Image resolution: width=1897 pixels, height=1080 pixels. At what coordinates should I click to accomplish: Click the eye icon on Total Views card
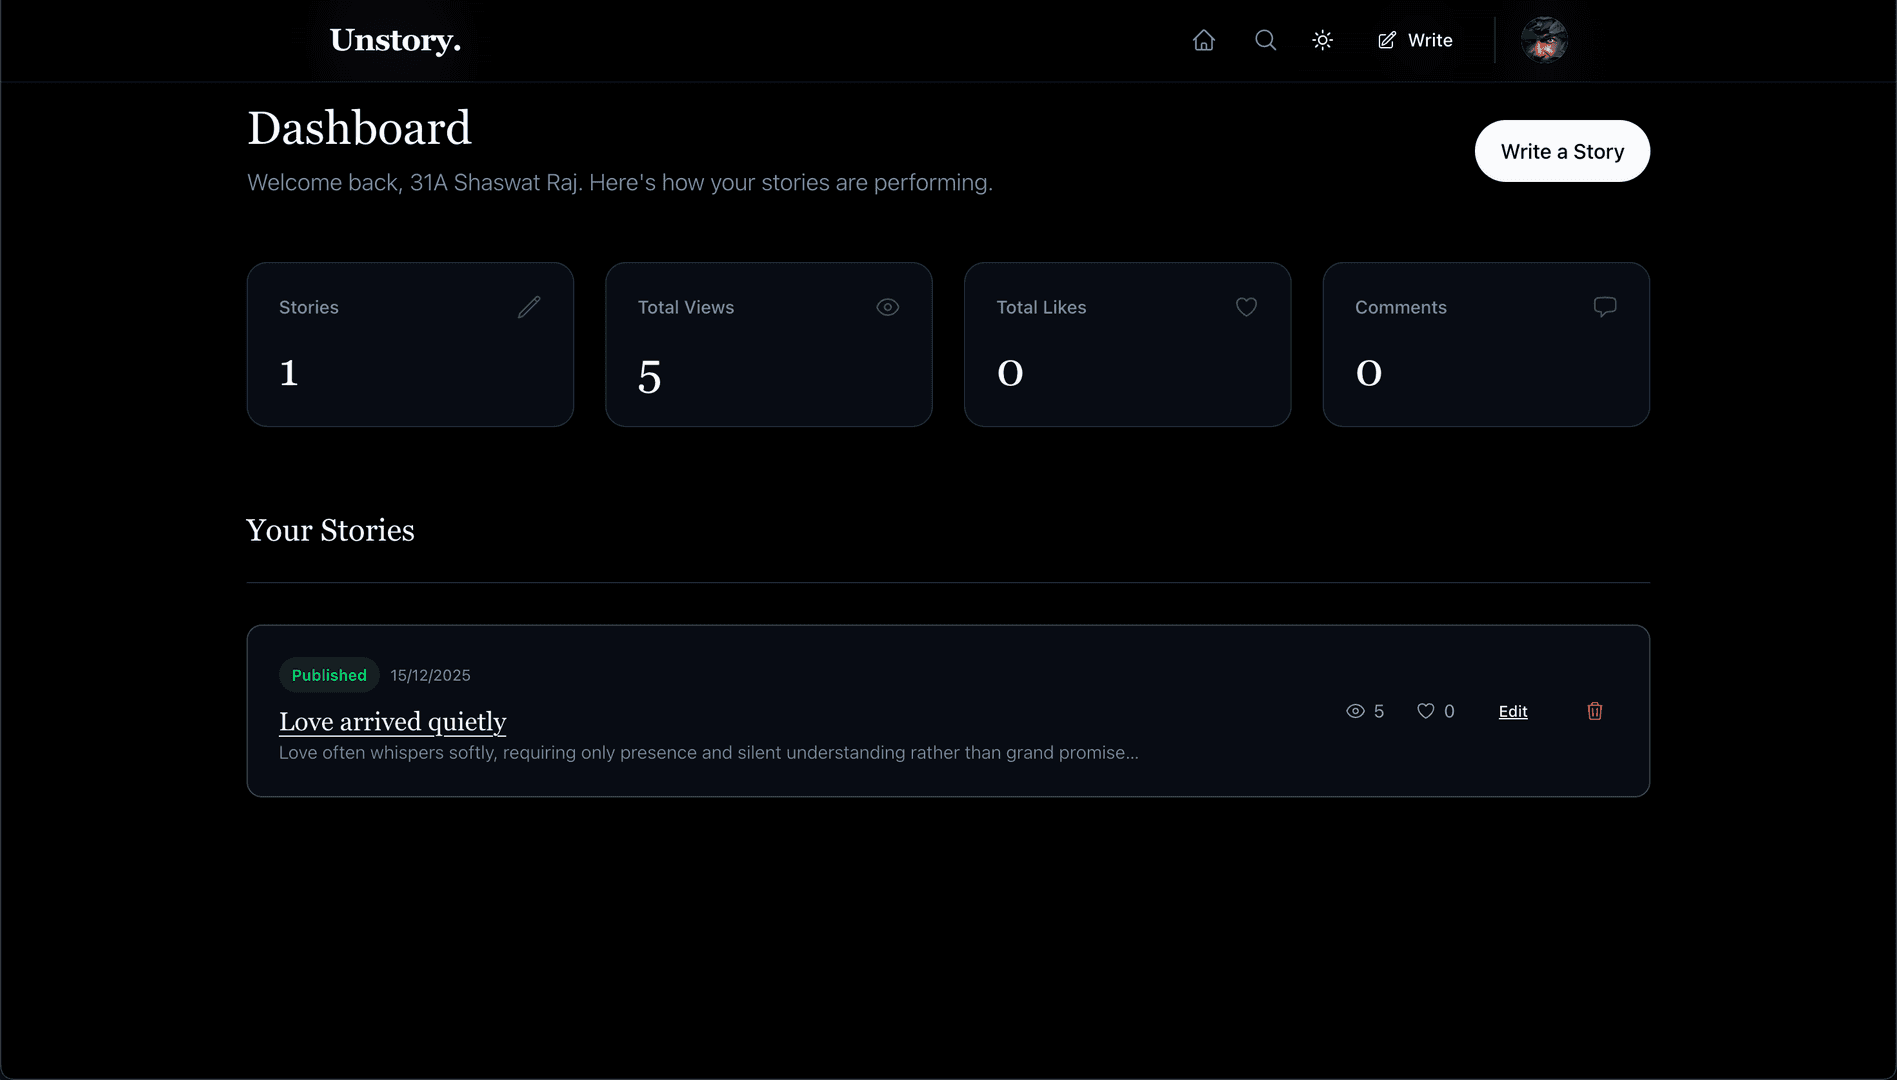[x=887, y=307]
